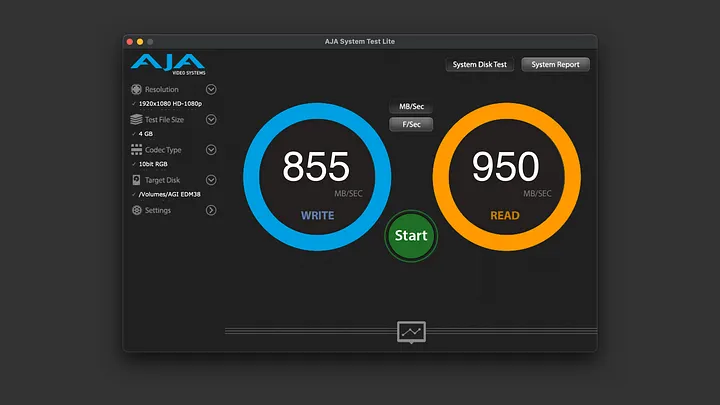Click the Codec Type label
Image resolution: width=720 pixels, height=405 pixels.
[163, 150]
